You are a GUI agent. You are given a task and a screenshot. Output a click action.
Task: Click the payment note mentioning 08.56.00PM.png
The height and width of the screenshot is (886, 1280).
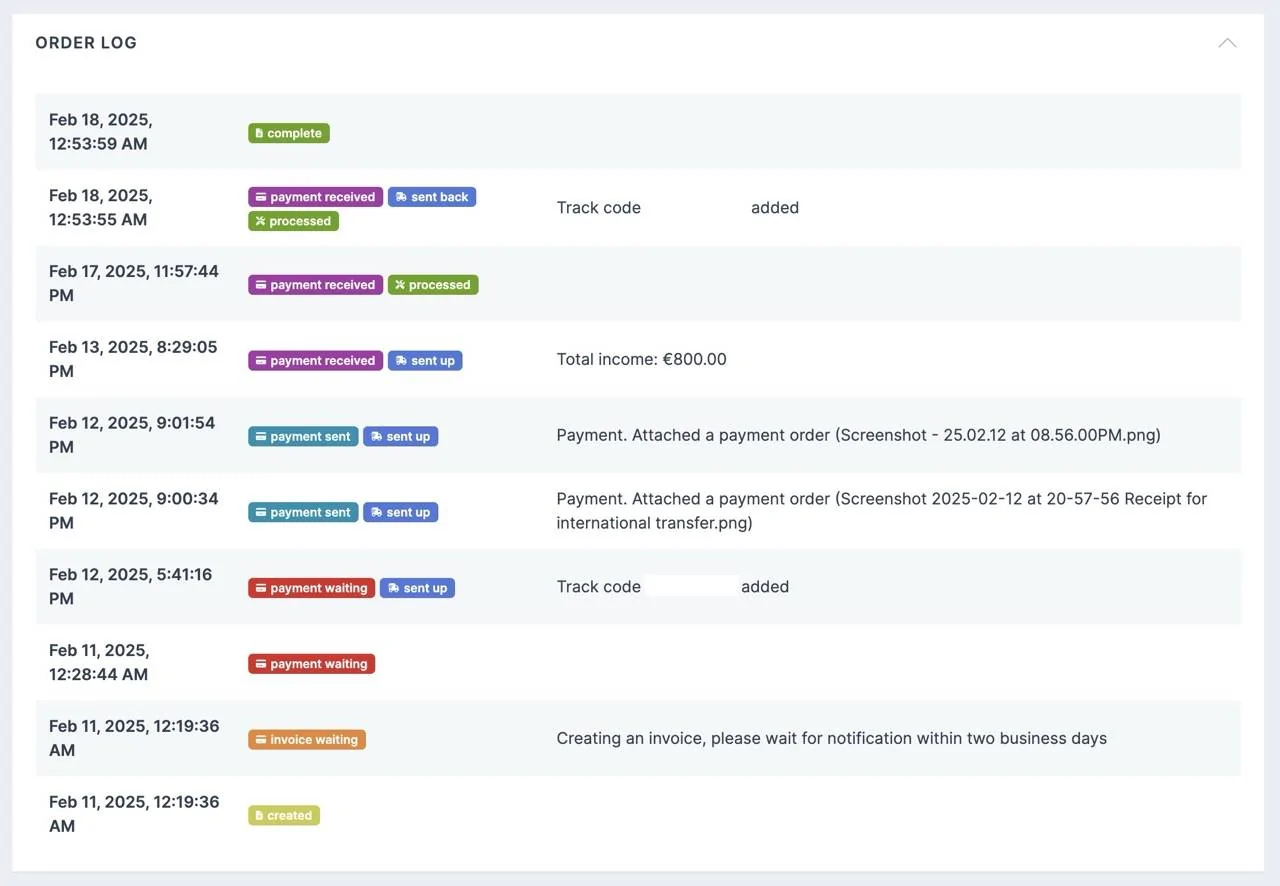click(859, 435)
